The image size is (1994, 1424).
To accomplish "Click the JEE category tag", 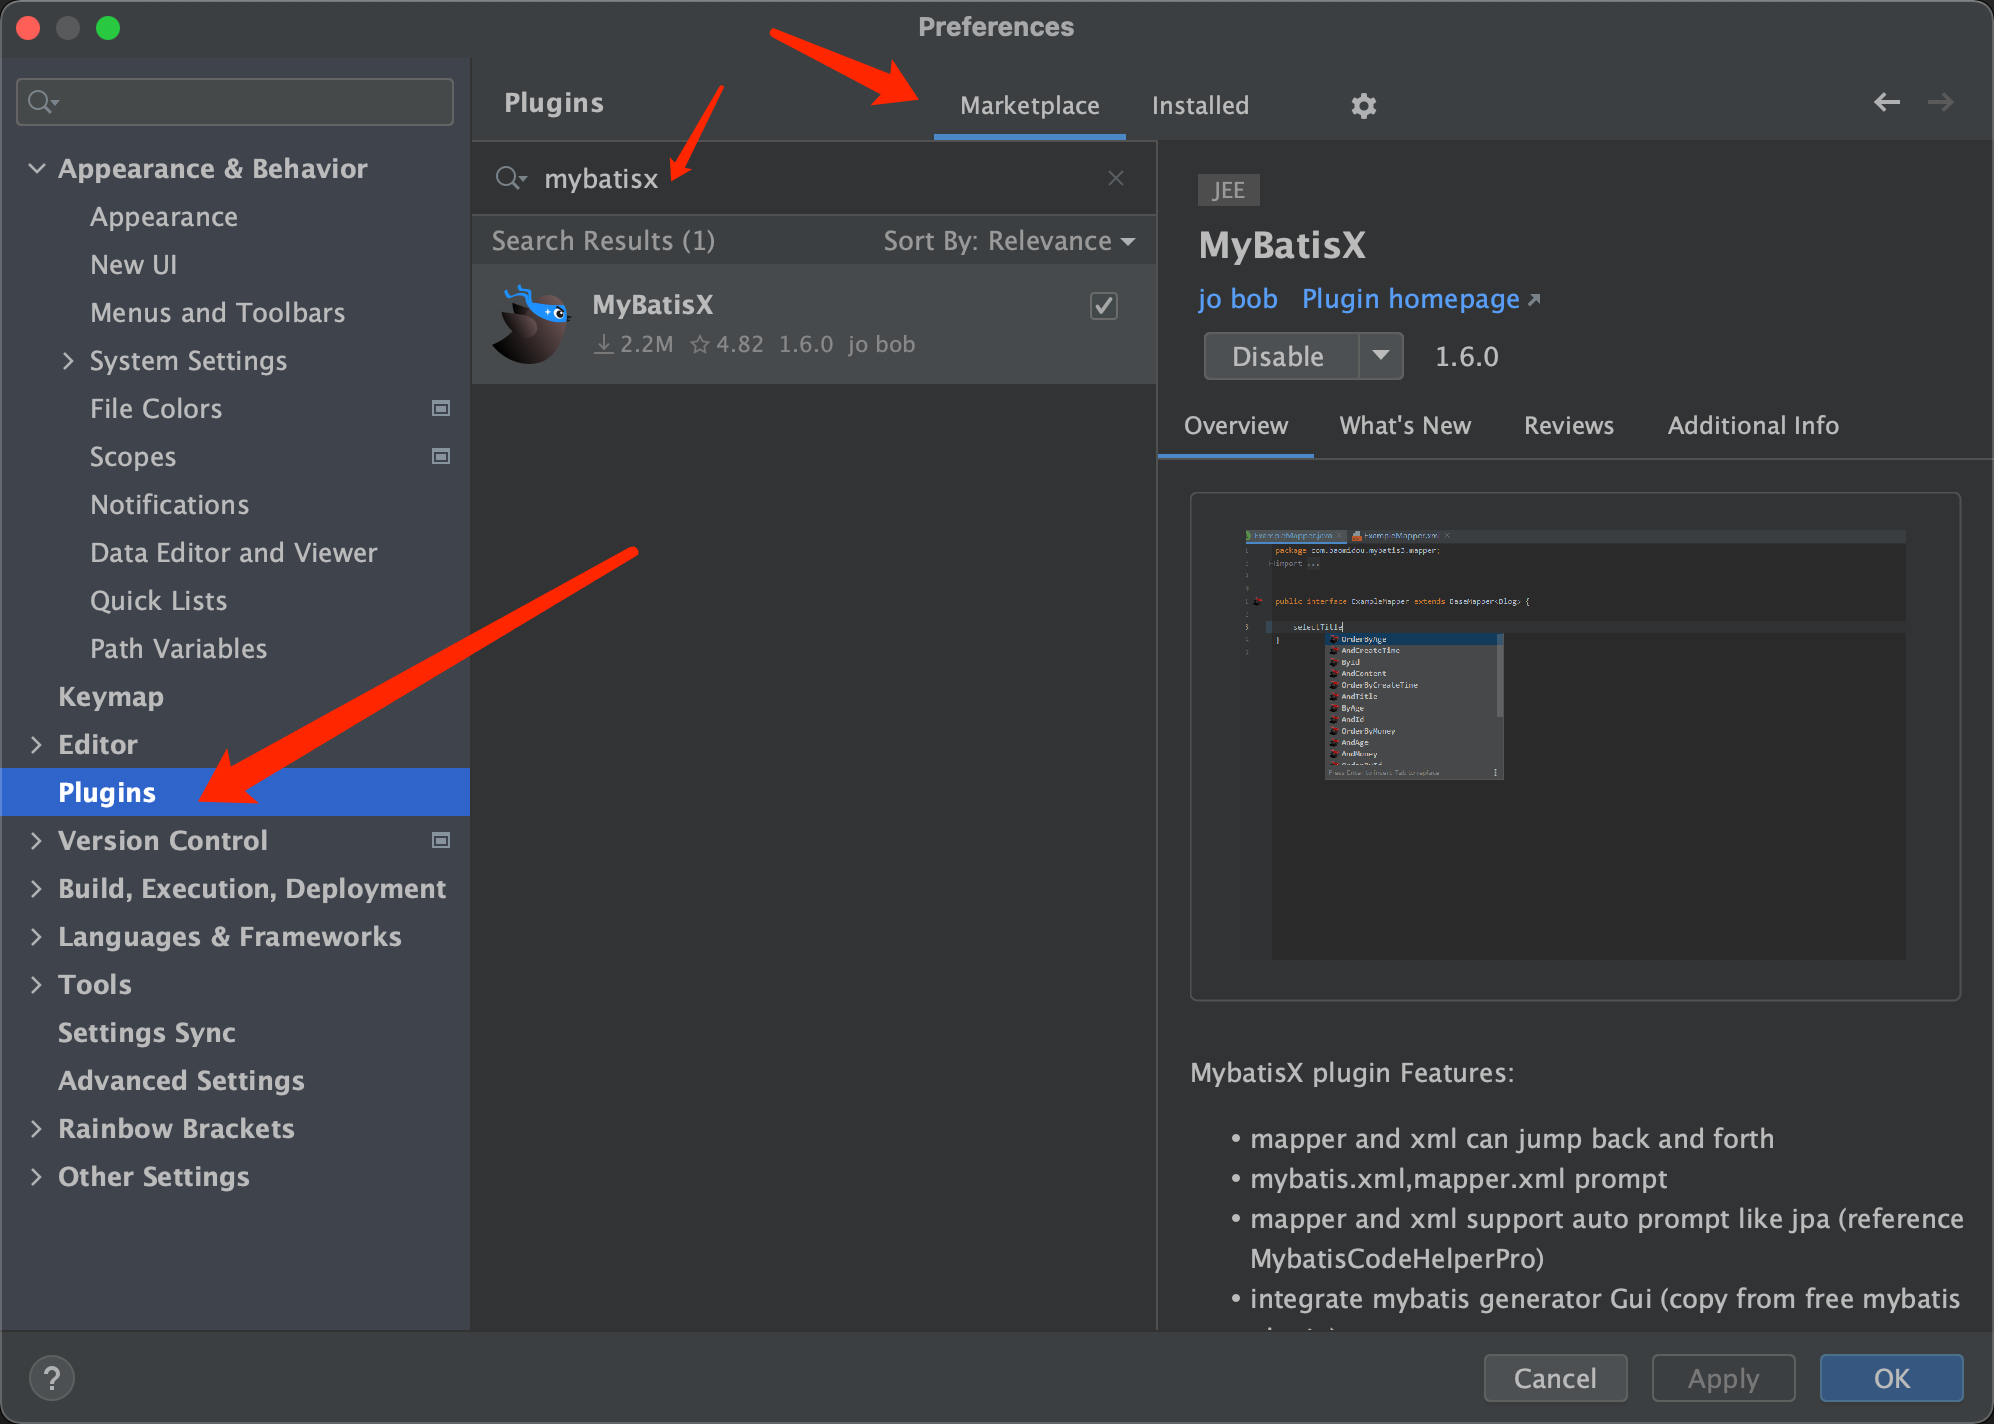I will 1228,190.
